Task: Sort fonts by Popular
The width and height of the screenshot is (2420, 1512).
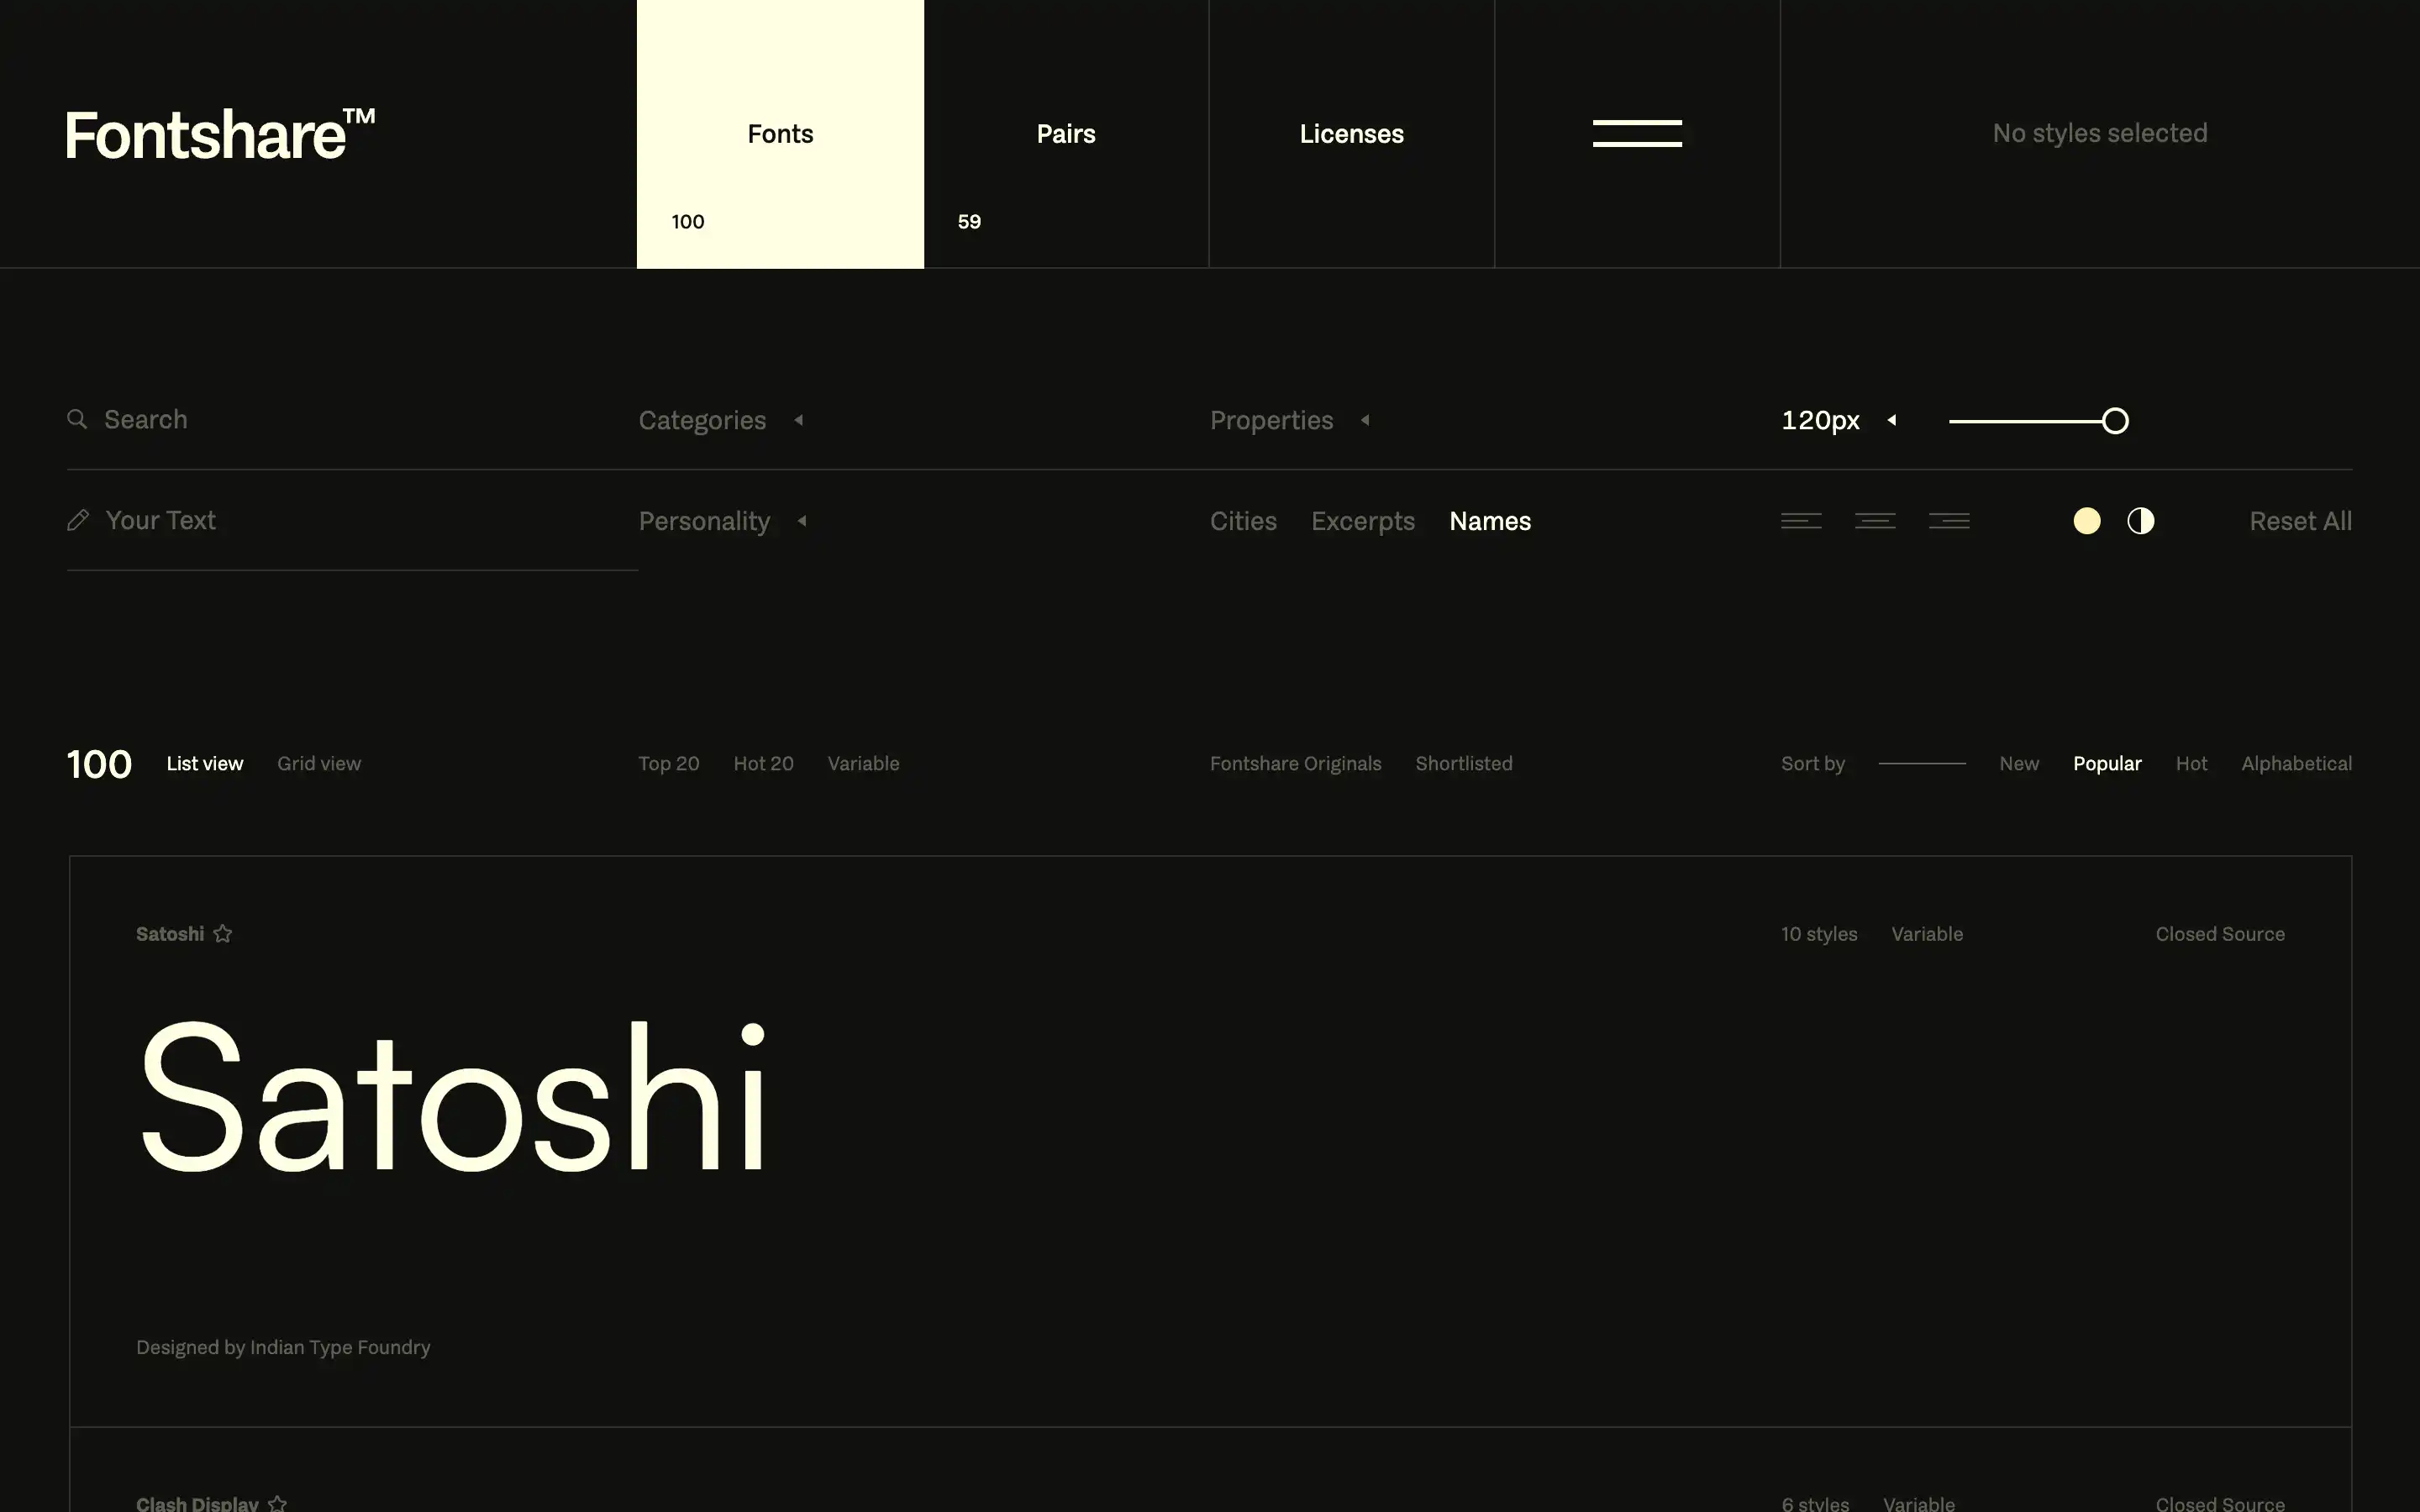Action: tap(2107, 764)
